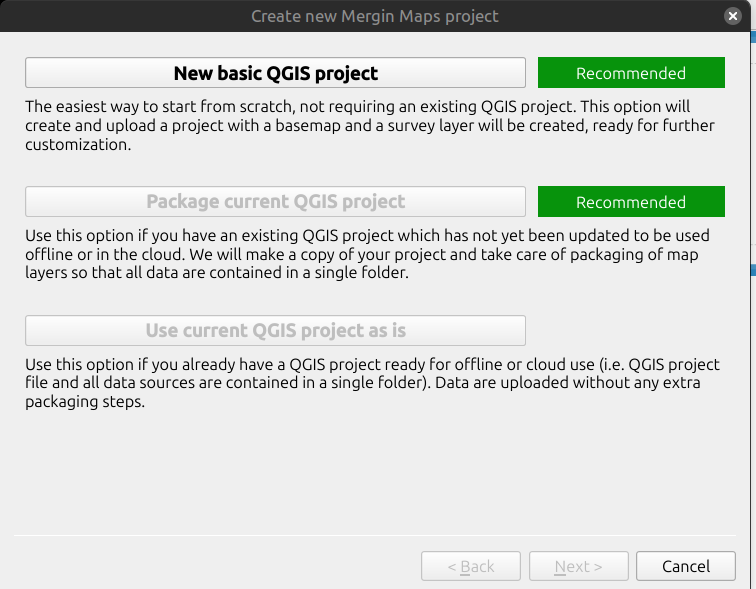Image resolution: width=756 pixels, height=589 pixels.
Task: Click the Create new Mergin Maps project title bar
Action: point(375,16)
